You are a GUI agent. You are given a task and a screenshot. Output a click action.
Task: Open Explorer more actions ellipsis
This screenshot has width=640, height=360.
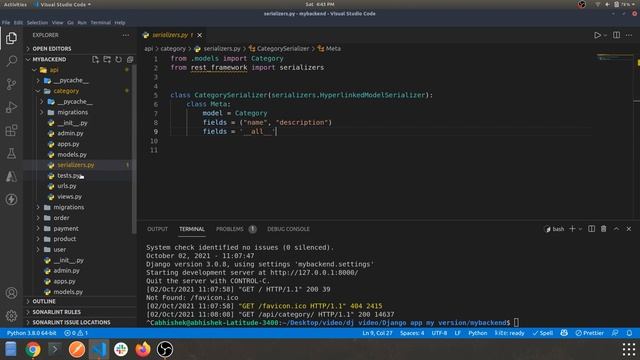click(125, 36)
